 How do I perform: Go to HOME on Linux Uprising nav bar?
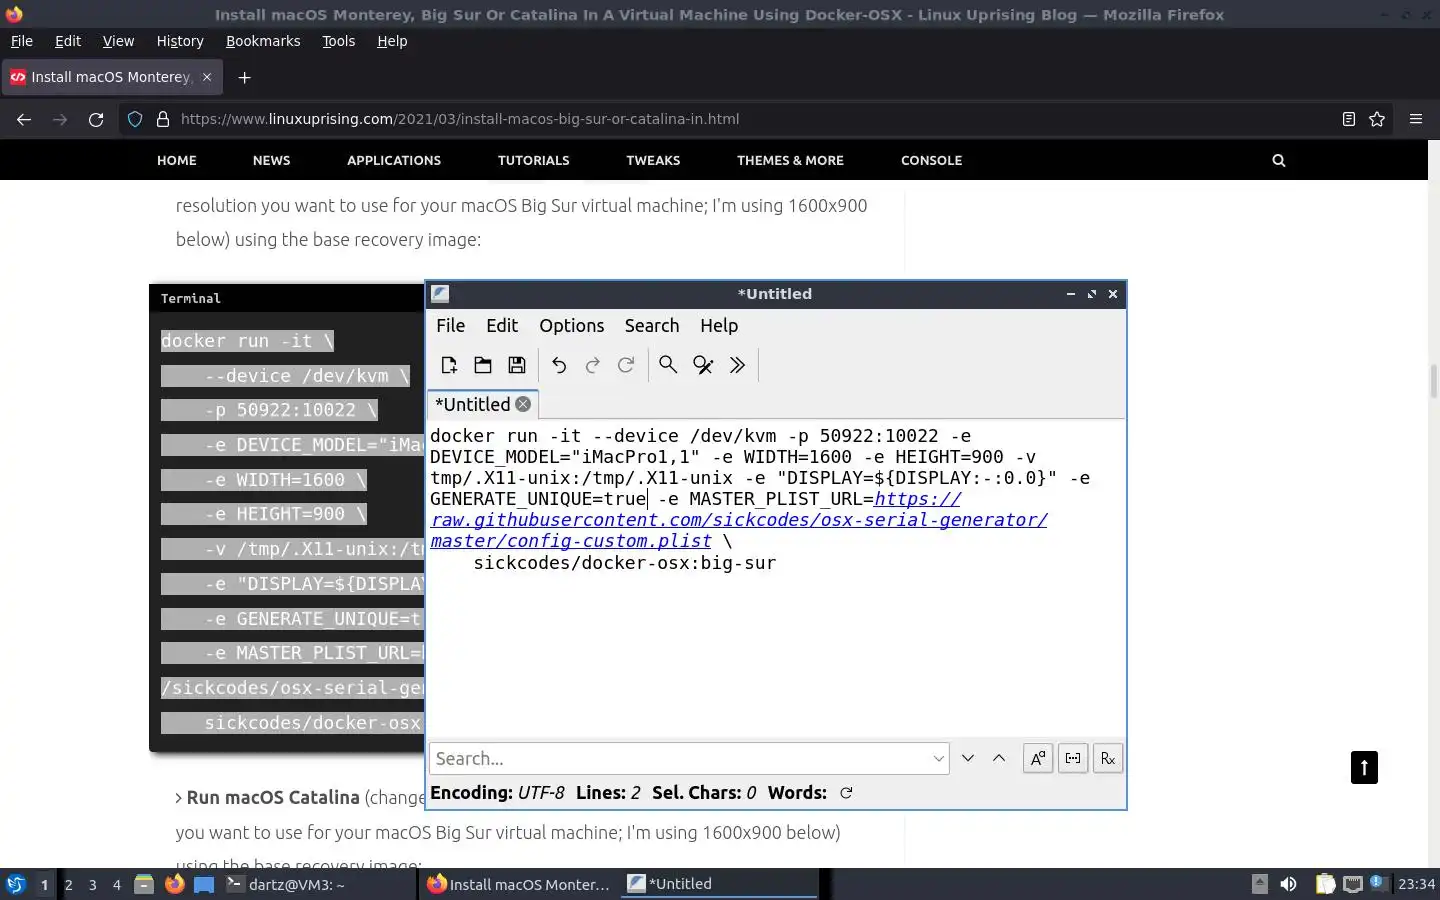coord(177,160)
